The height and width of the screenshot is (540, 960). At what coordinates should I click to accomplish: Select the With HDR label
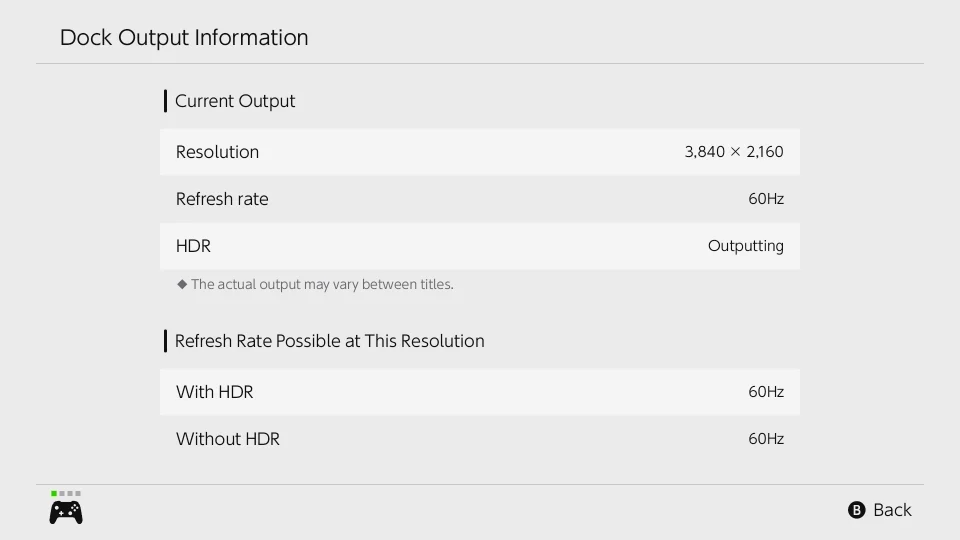214,392
